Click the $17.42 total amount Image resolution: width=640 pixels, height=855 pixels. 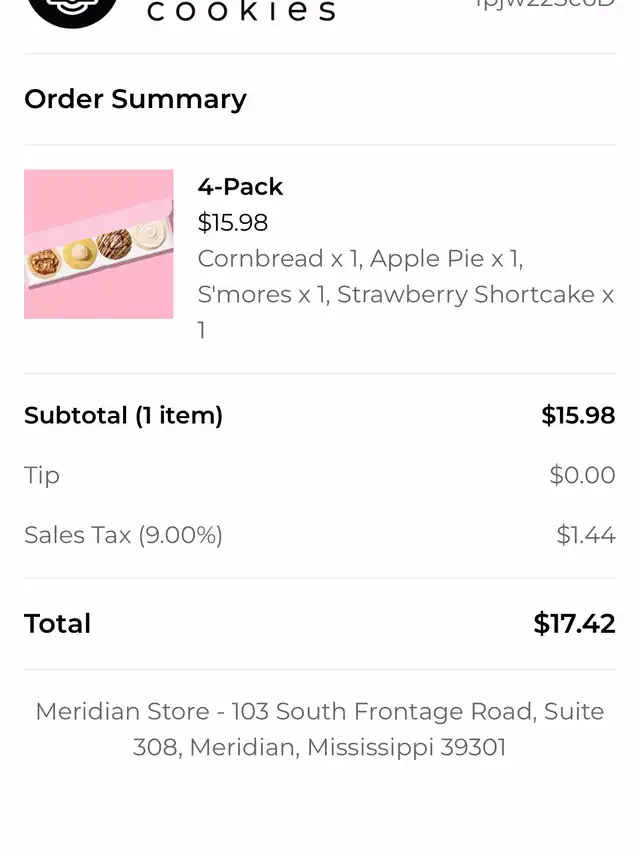[575, 624]
